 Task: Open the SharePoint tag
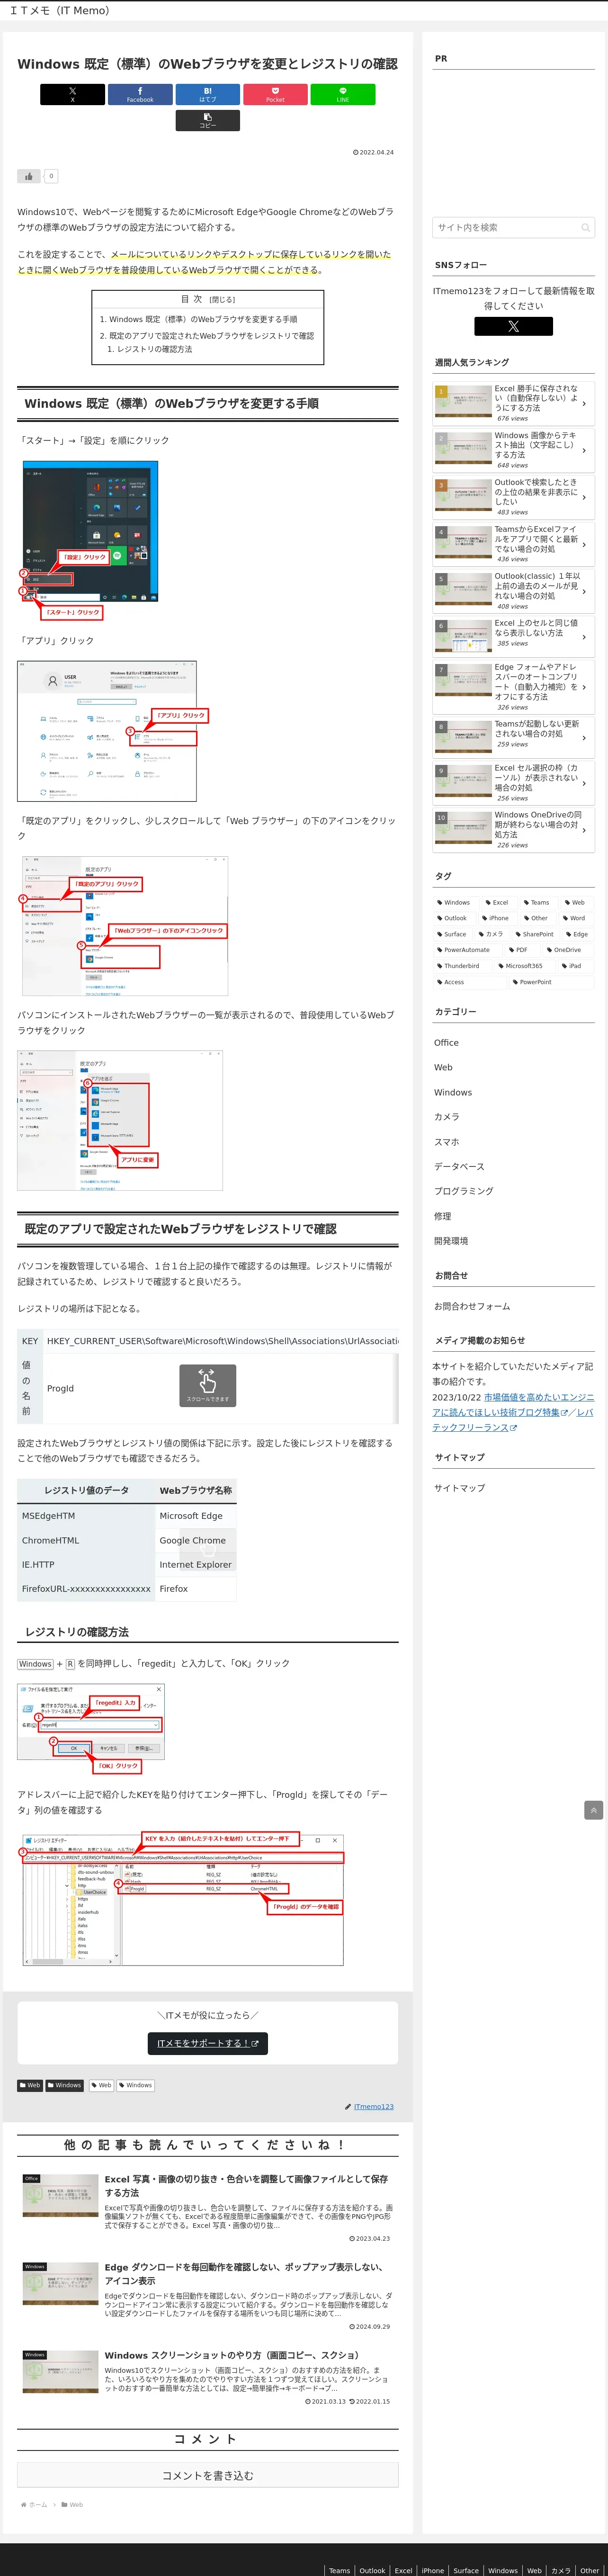coord(535,934)
